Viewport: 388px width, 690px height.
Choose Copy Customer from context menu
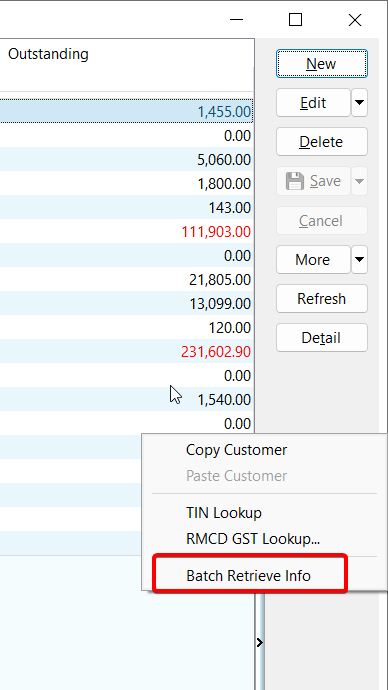point(236,450)
